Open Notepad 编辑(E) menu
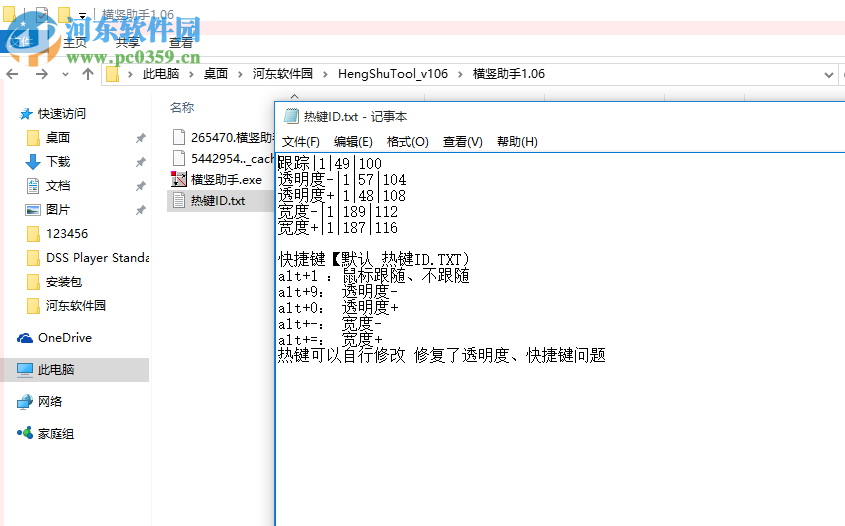 click(354, 142)
